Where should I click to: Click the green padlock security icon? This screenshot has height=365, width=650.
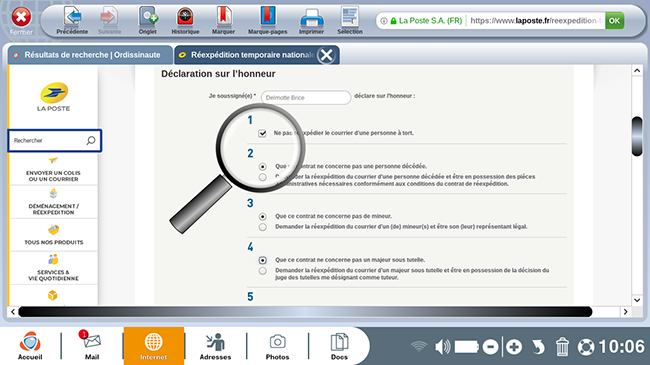coord(393,21)
